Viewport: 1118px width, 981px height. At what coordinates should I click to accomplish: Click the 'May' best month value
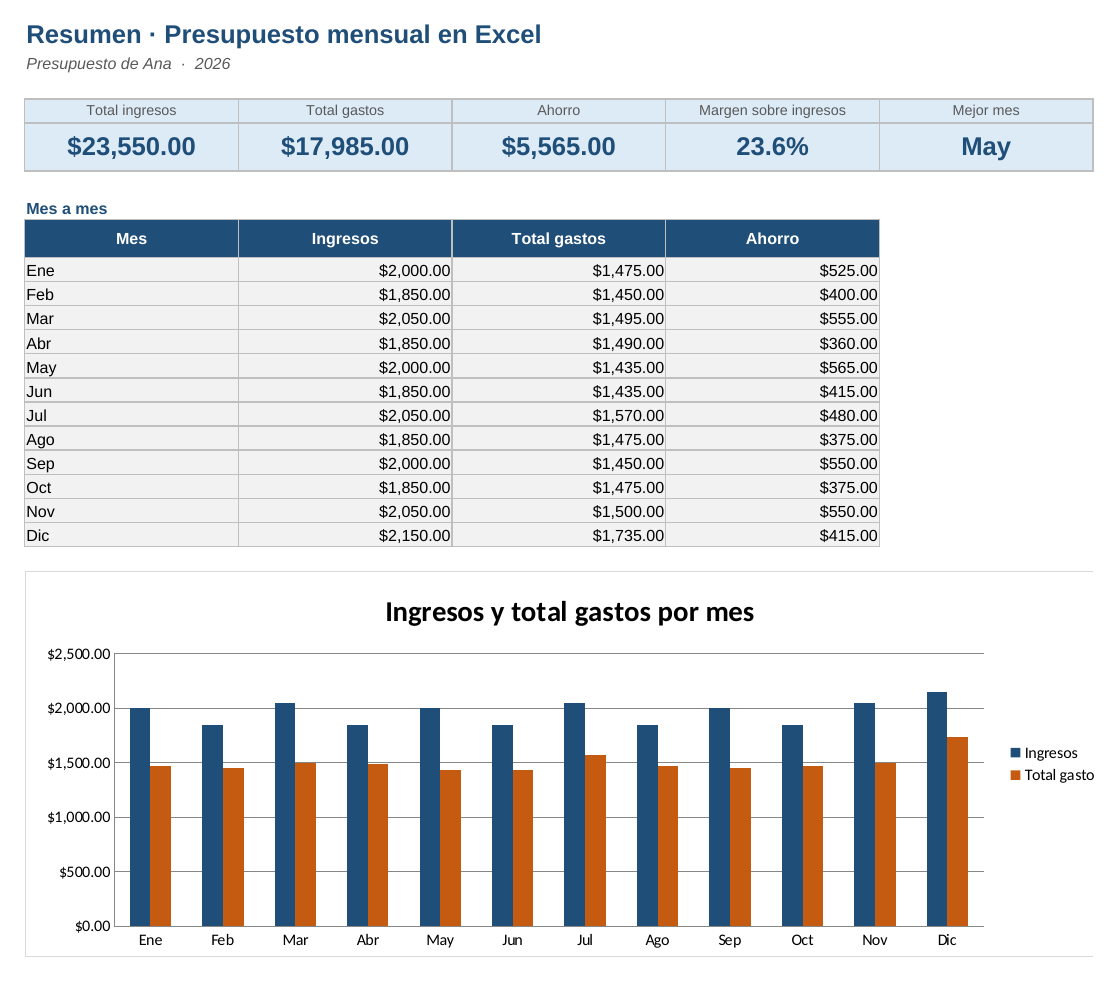click(986, 147)
